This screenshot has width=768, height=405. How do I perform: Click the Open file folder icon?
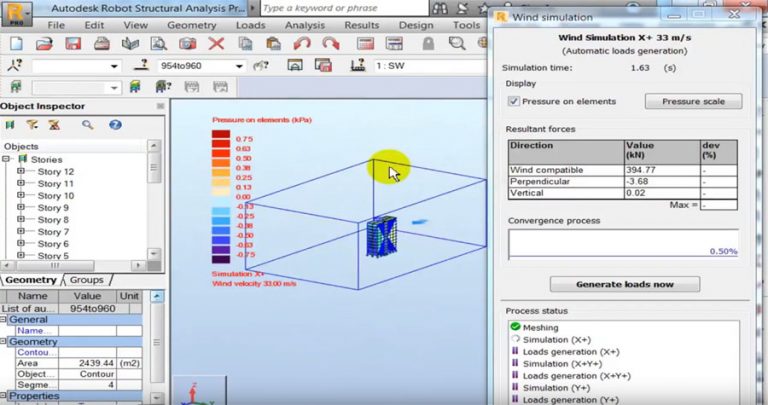[44, 44]
